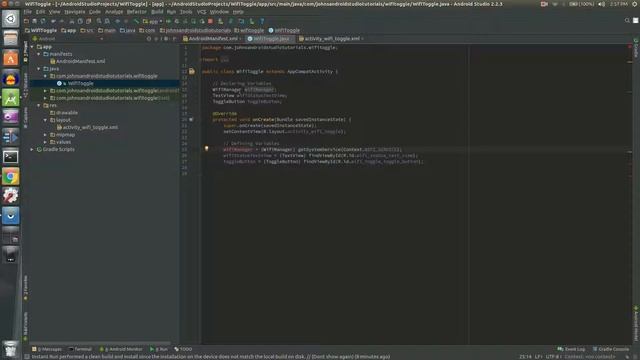The height and width of the screenshot is (360, 640).
Task: Open the Android Monitor tool window button
Action: point(121,349)
